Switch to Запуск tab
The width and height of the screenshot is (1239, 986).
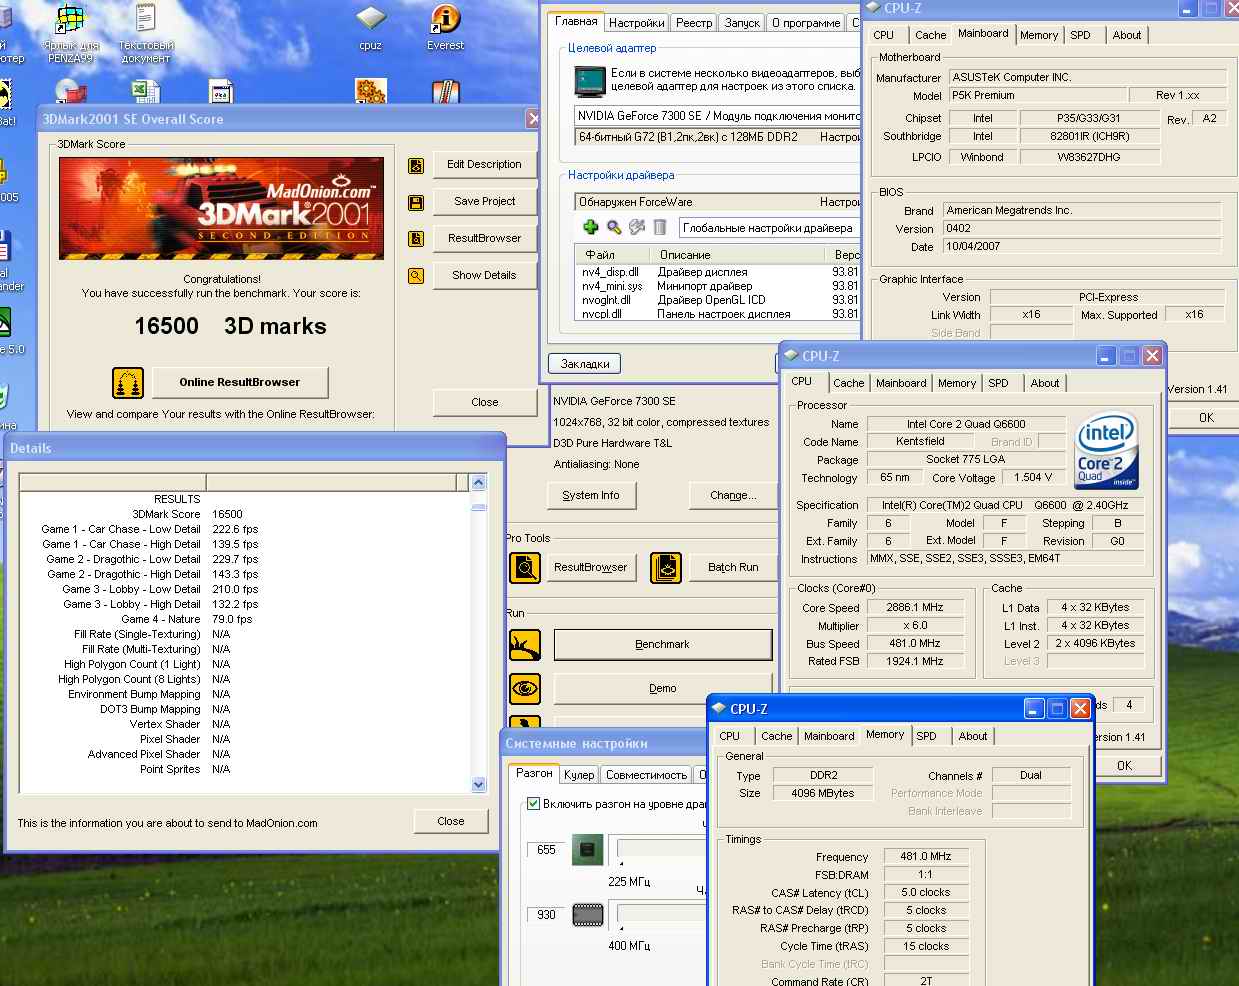742,23
